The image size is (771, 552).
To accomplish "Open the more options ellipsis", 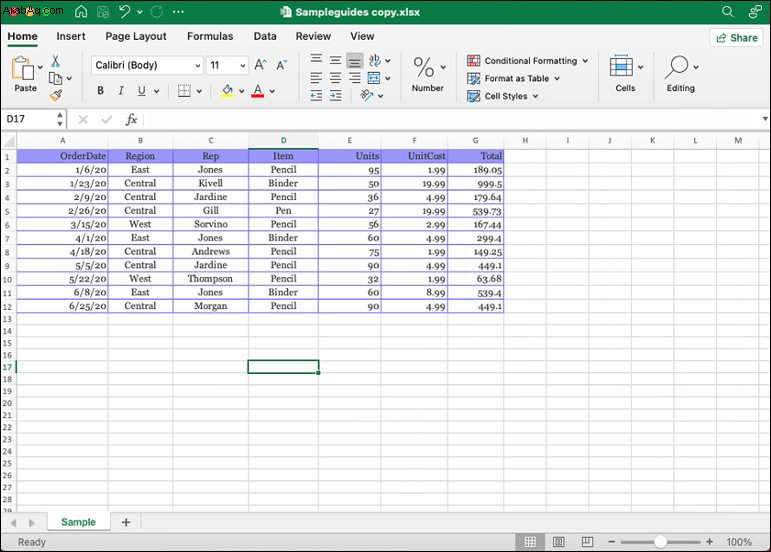I will click(178, 11).
